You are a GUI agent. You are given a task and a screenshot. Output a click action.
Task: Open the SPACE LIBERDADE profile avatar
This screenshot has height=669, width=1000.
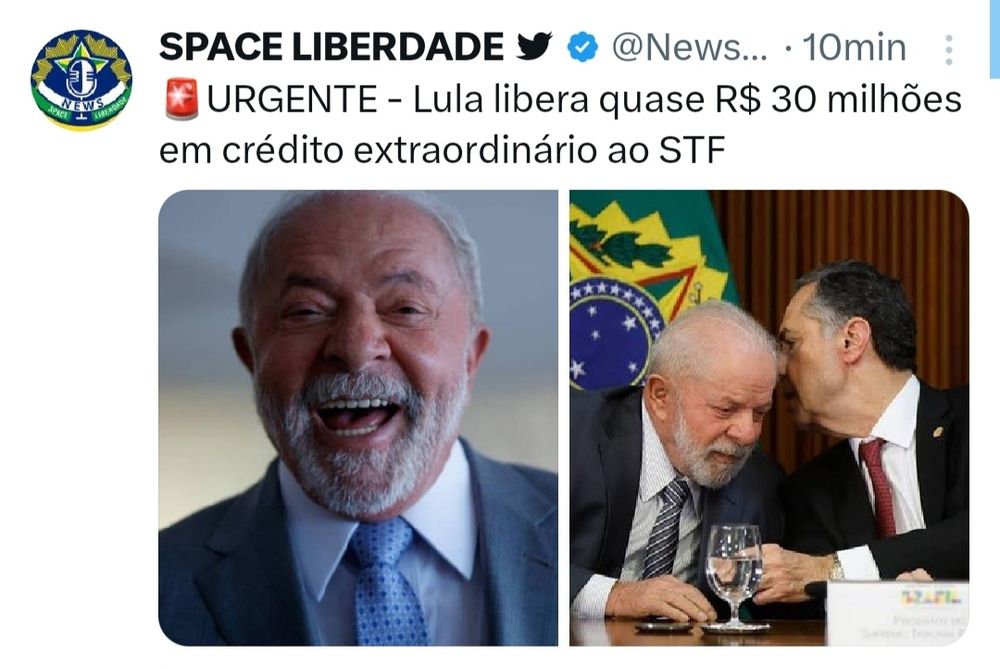coord(81,79)
